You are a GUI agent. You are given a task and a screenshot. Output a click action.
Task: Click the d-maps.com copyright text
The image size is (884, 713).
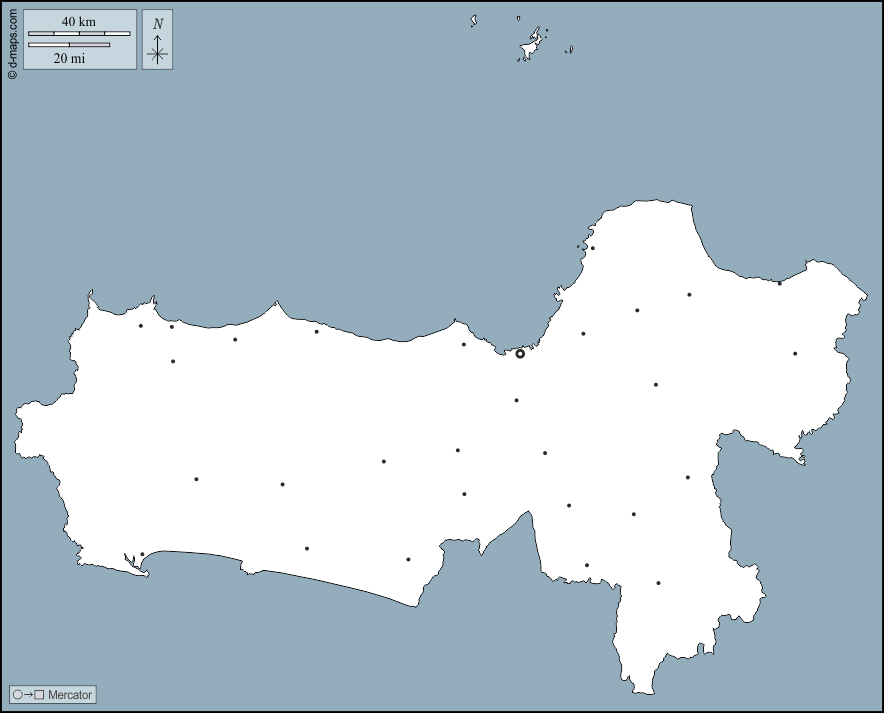click(12, 40)
